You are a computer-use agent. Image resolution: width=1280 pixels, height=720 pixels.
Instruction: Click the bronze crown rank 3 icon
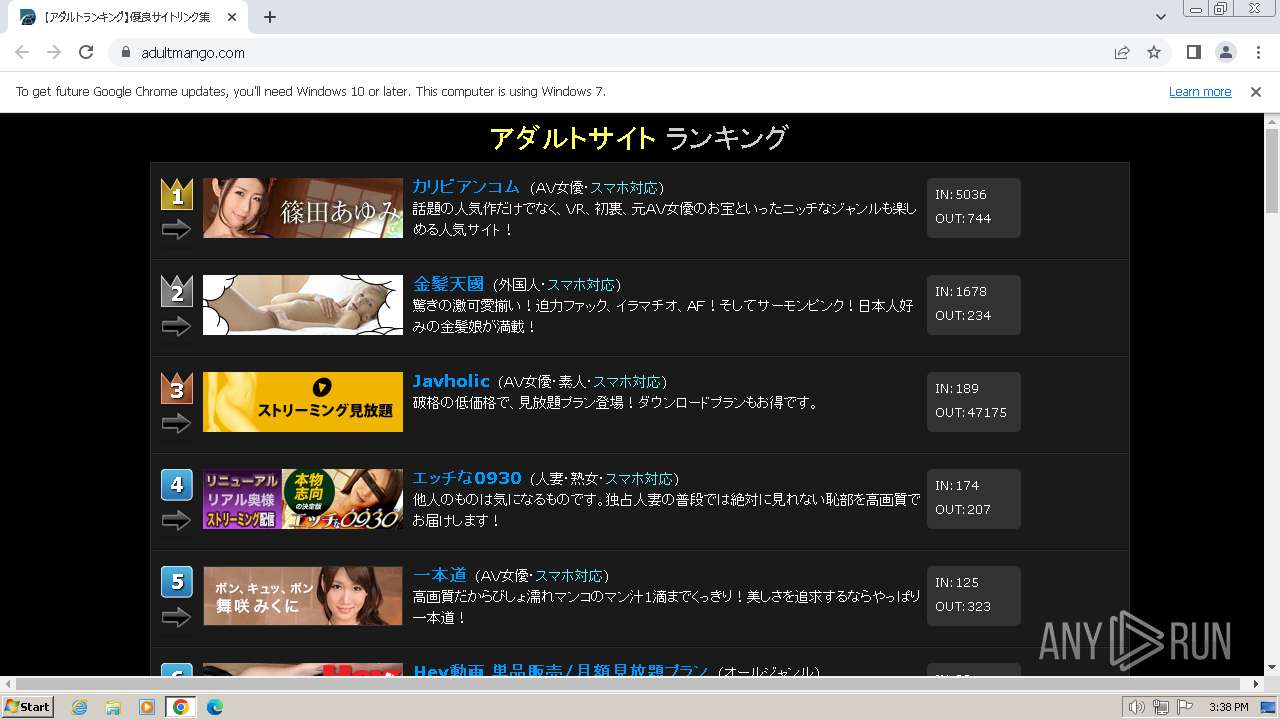[x=177, y=388]
